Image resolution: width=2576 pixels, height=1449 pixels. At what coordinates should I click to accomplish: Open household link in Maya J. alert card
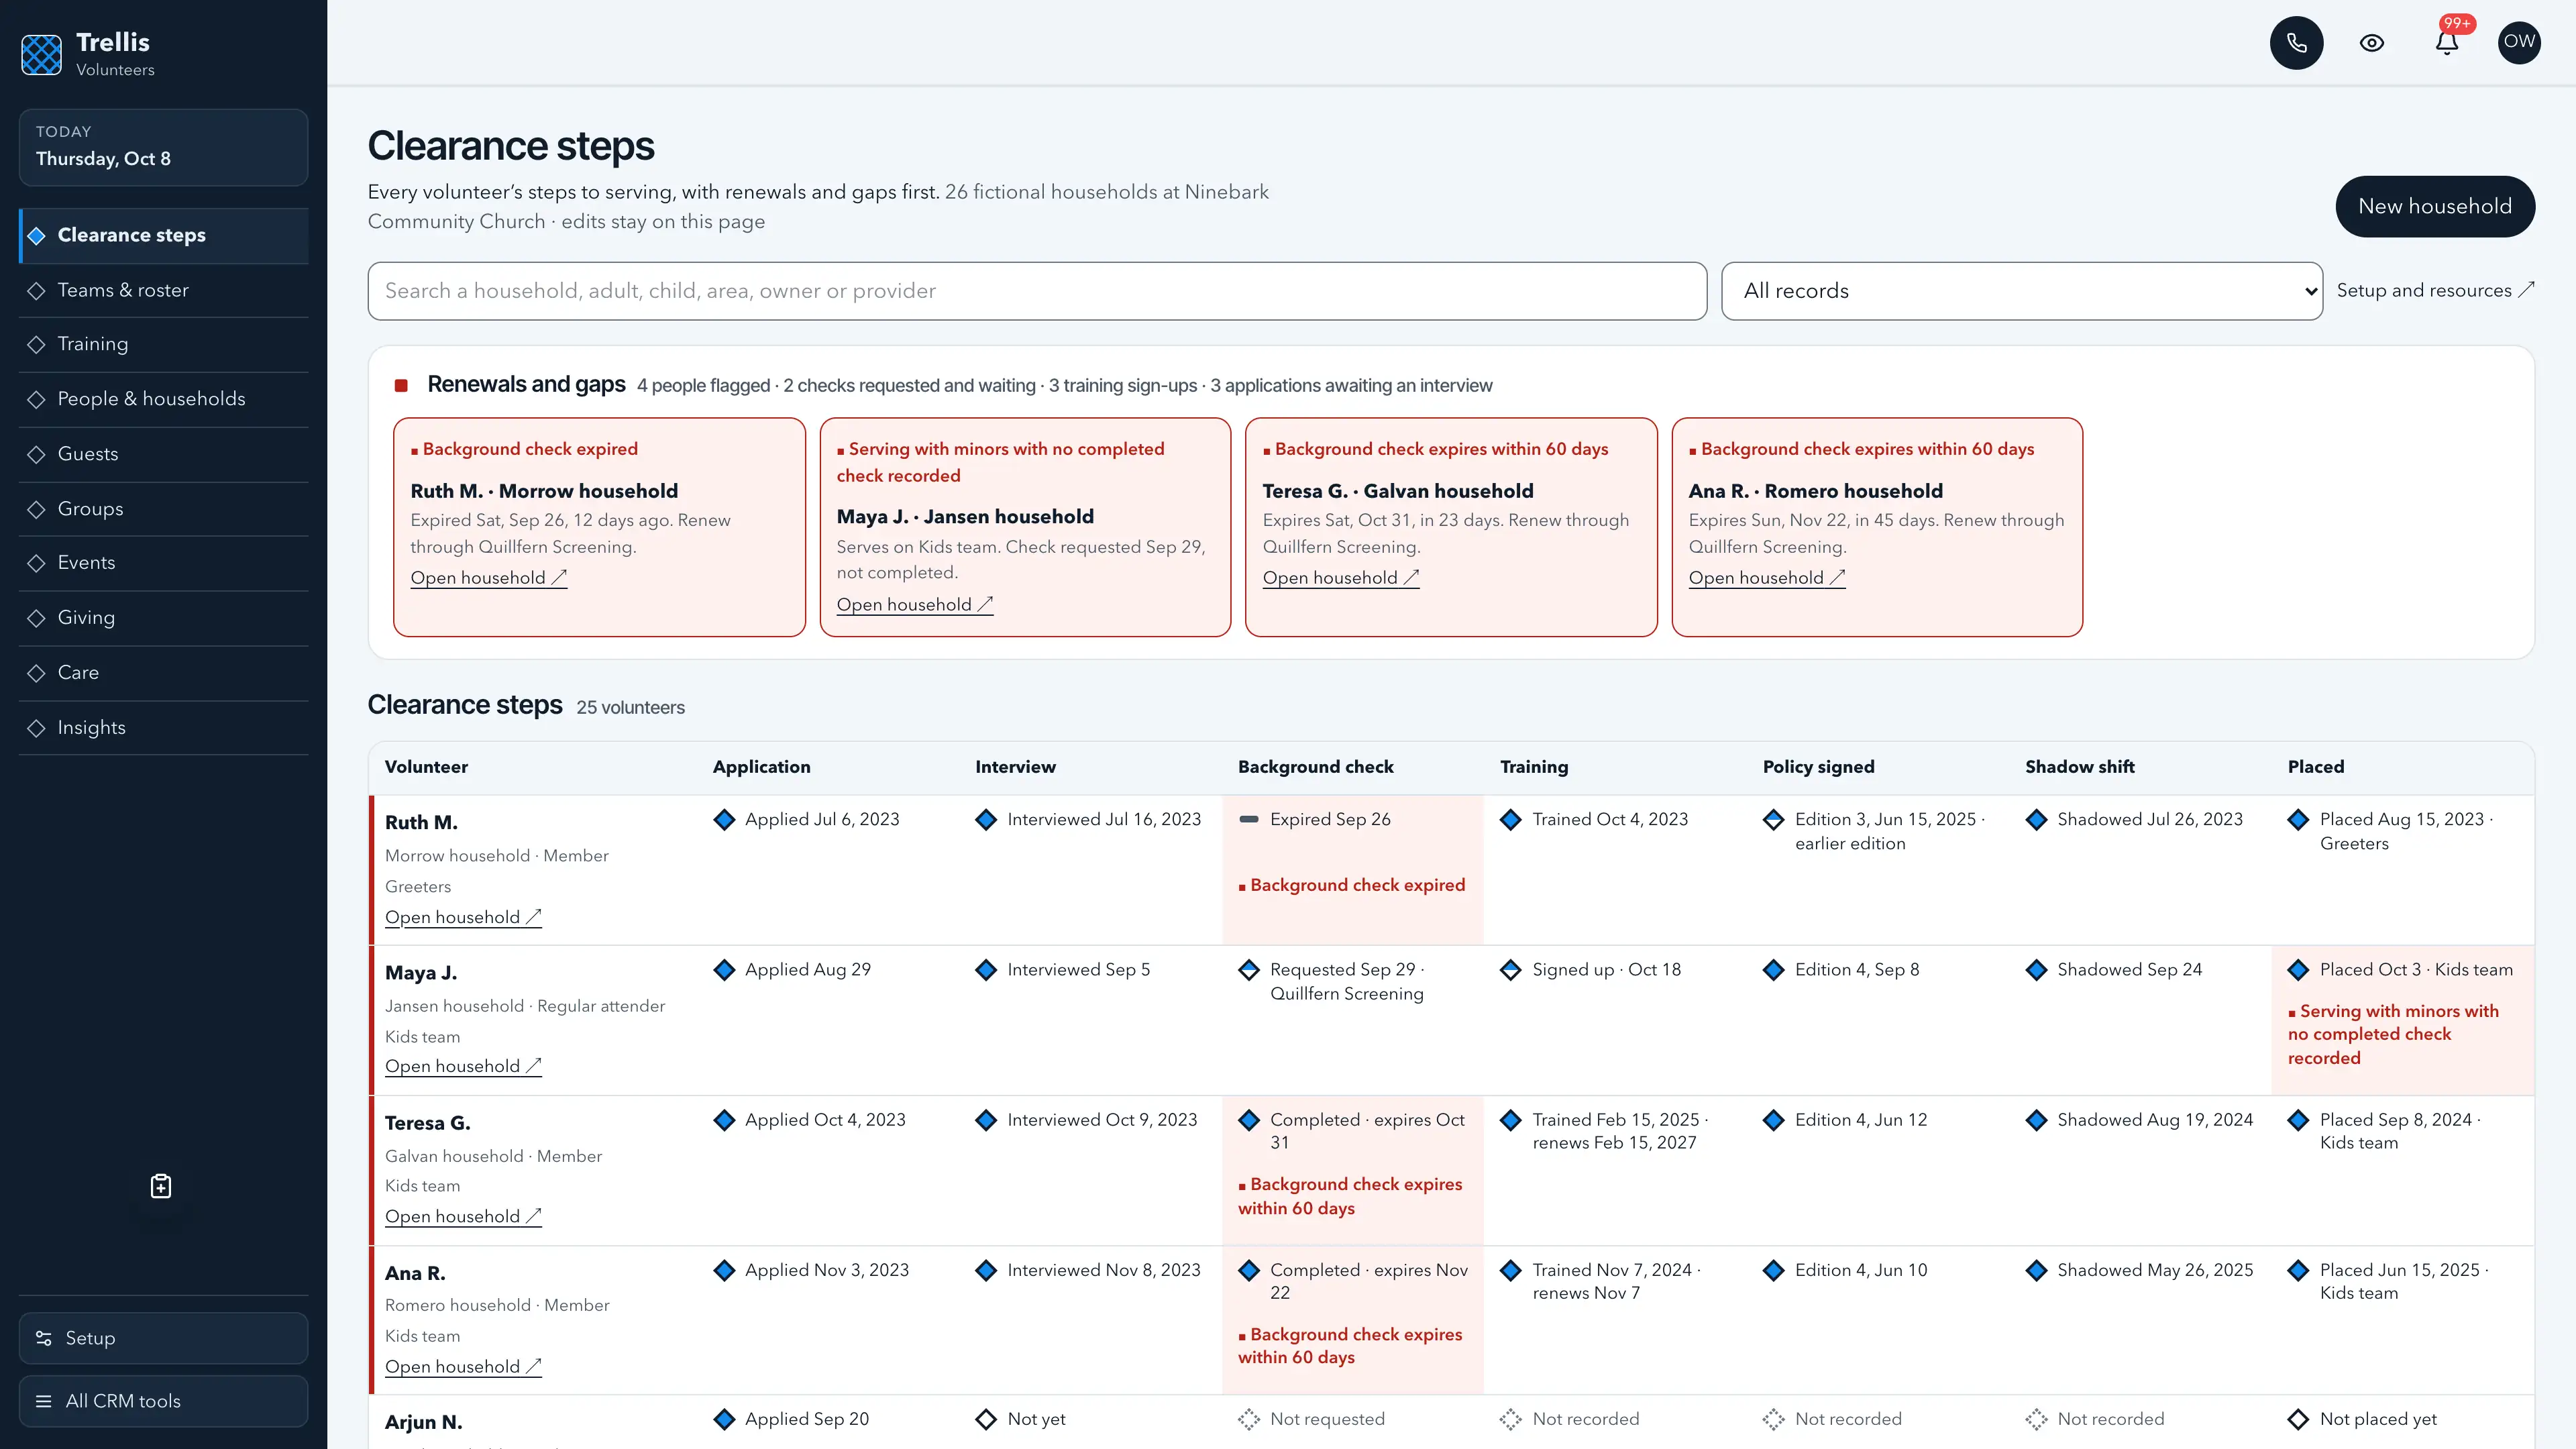click(914, 604)
